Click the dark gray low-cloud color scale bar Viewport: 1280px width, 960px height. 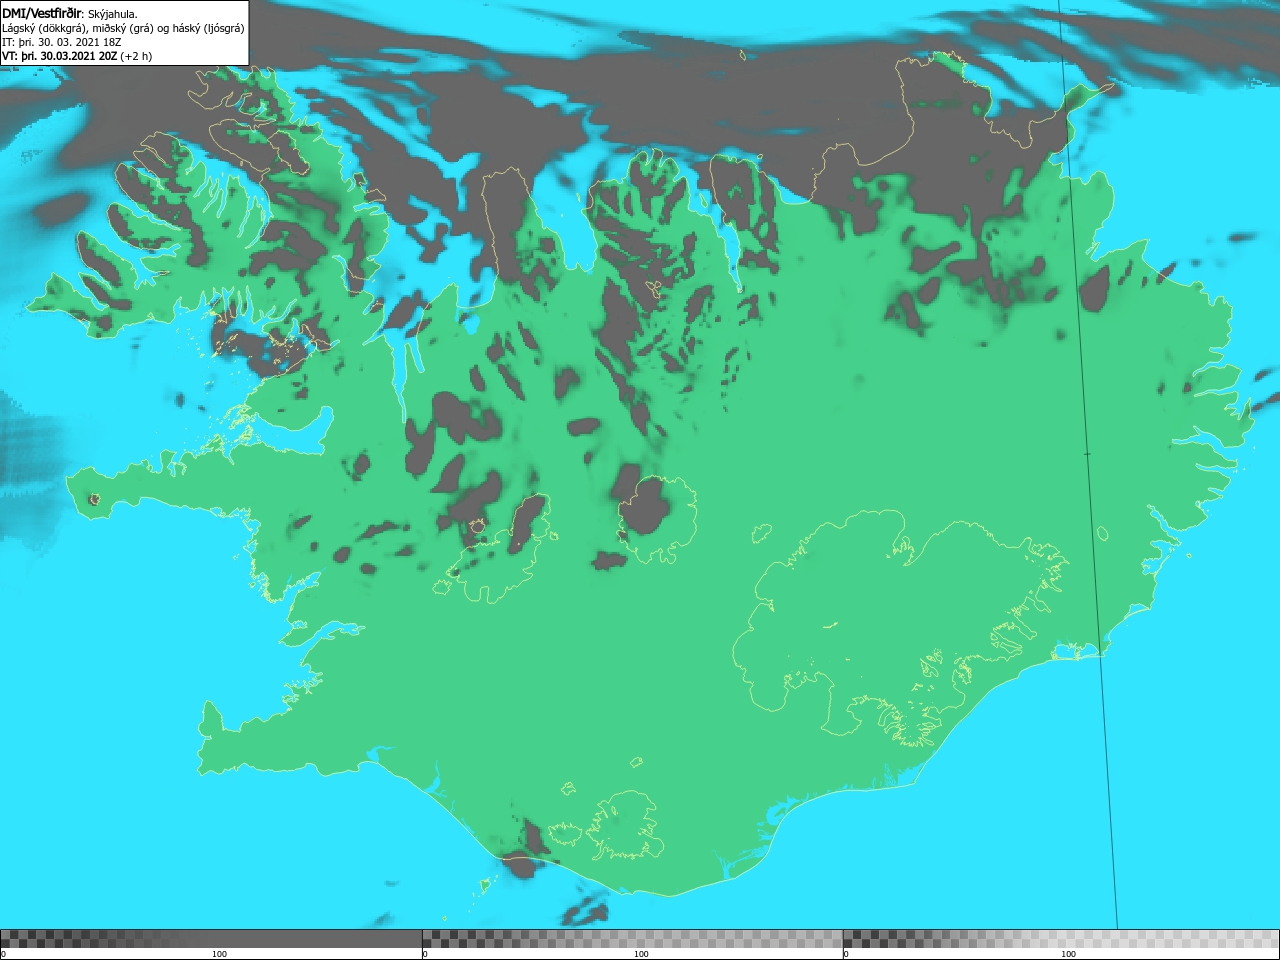(x=210, y=939)
